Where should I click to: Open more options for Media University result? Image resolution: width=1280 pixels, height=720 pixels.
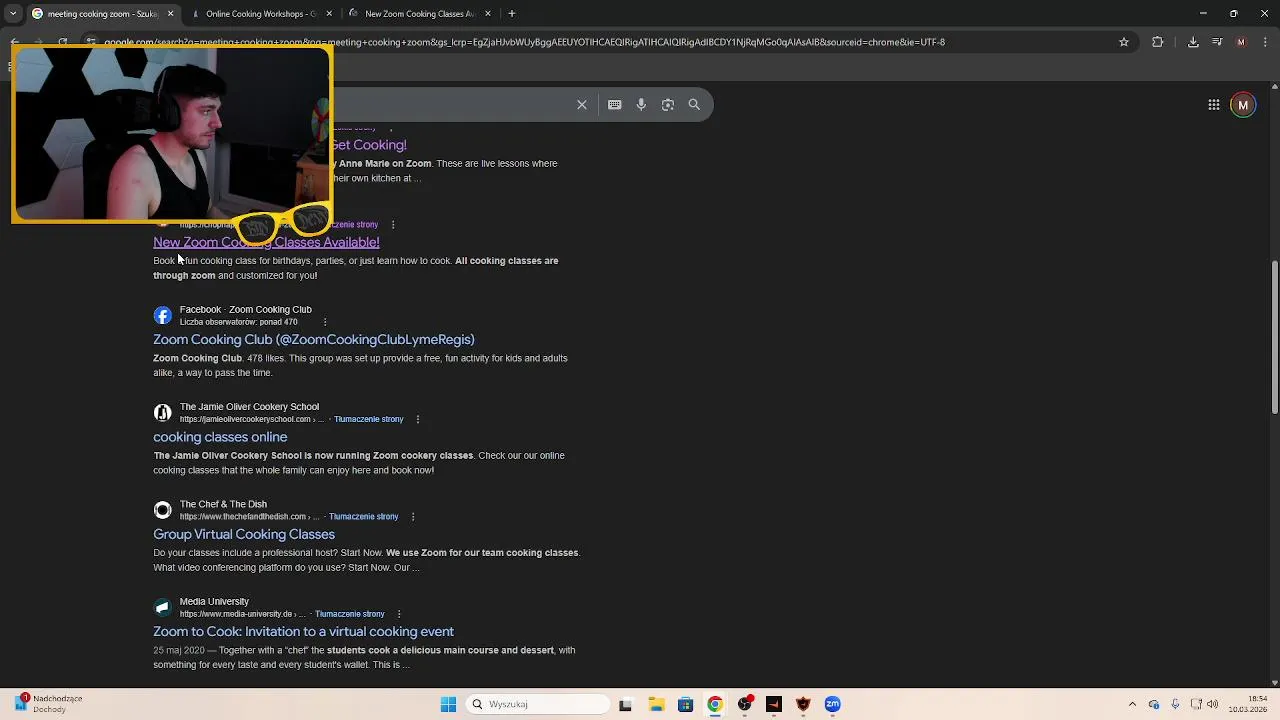click(398, 614)
